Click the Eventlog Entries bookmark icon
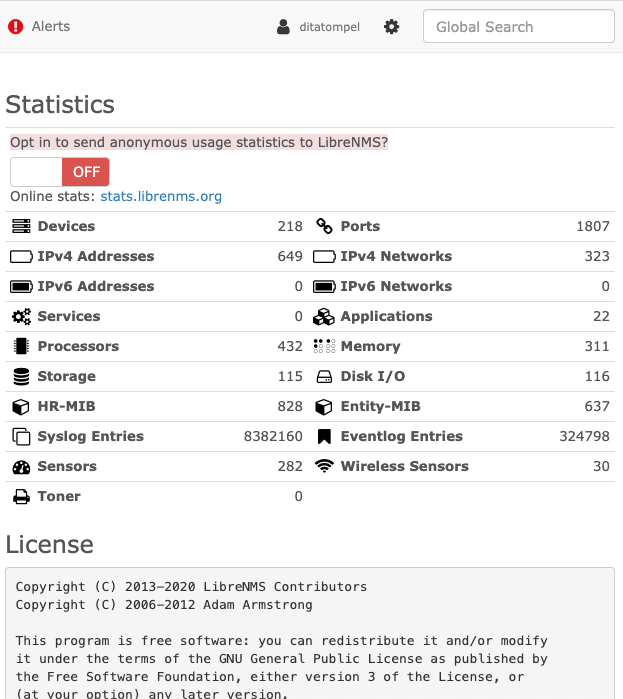Viewport: 623px width, 699px height. click(324, 436)
